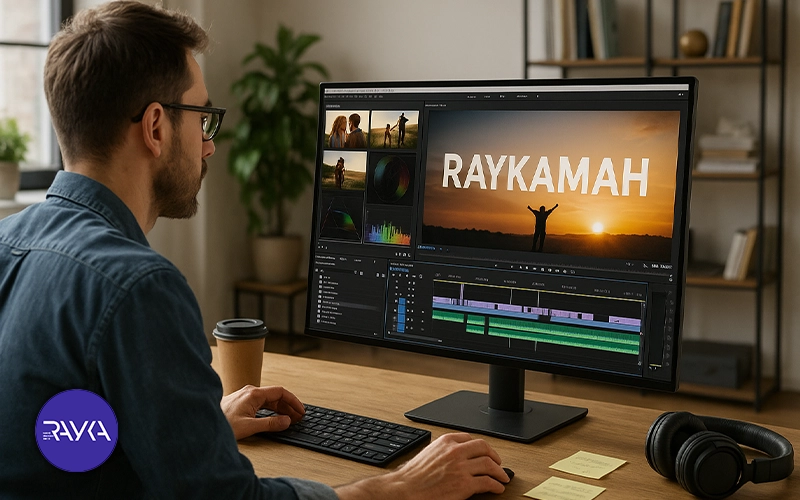The width and height of the screenshot is (800, 500).
Task: Open the vectorscope color wheel panel
Action: coord(392,178)
